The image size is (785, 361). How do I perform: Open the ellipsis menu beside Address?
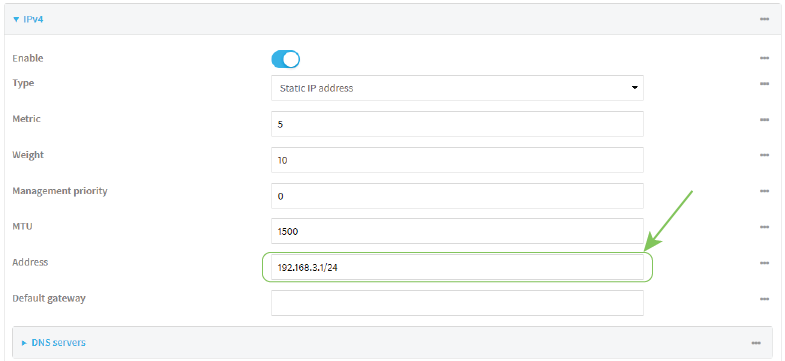(764, 263)
